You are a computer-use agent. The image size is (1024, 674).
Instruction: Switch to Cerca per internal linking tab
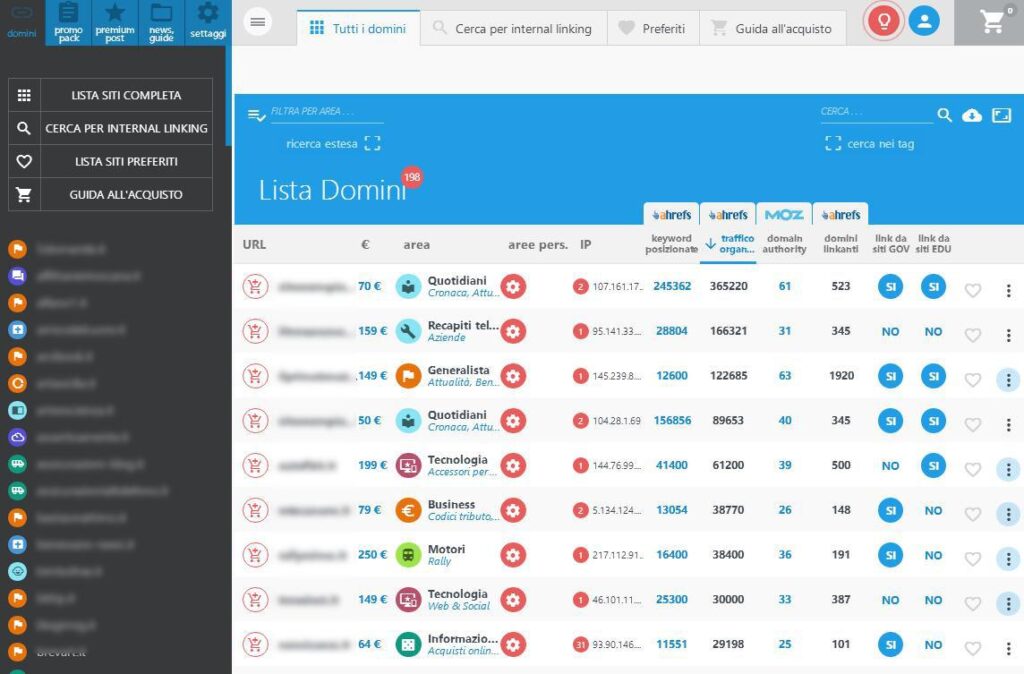coord(511,29)
